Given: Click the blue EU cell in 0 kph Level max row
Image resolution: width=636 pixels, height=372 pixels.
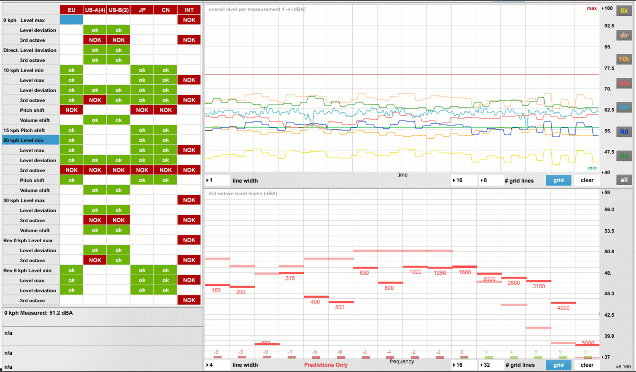Looking at the screenshot, I should point(71,20).
